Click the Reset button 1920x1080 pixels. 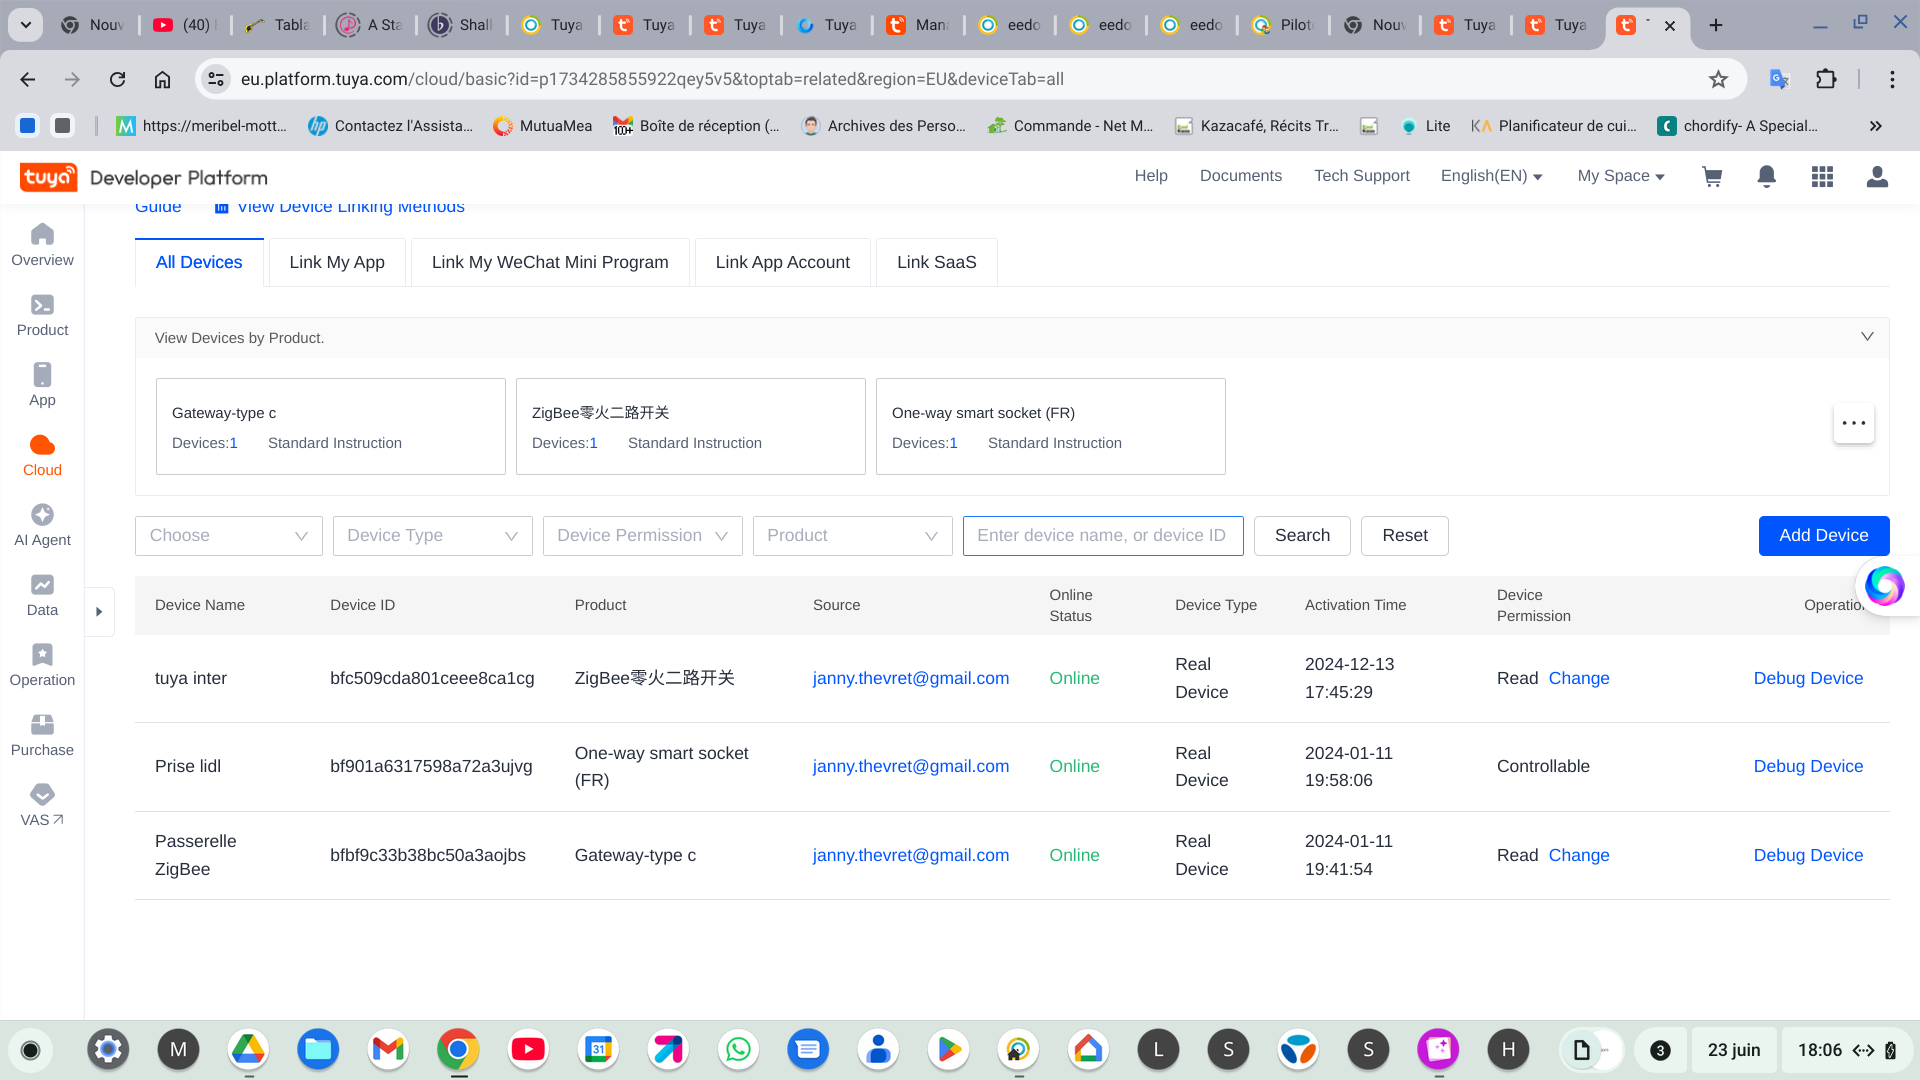click(1405, 536)
